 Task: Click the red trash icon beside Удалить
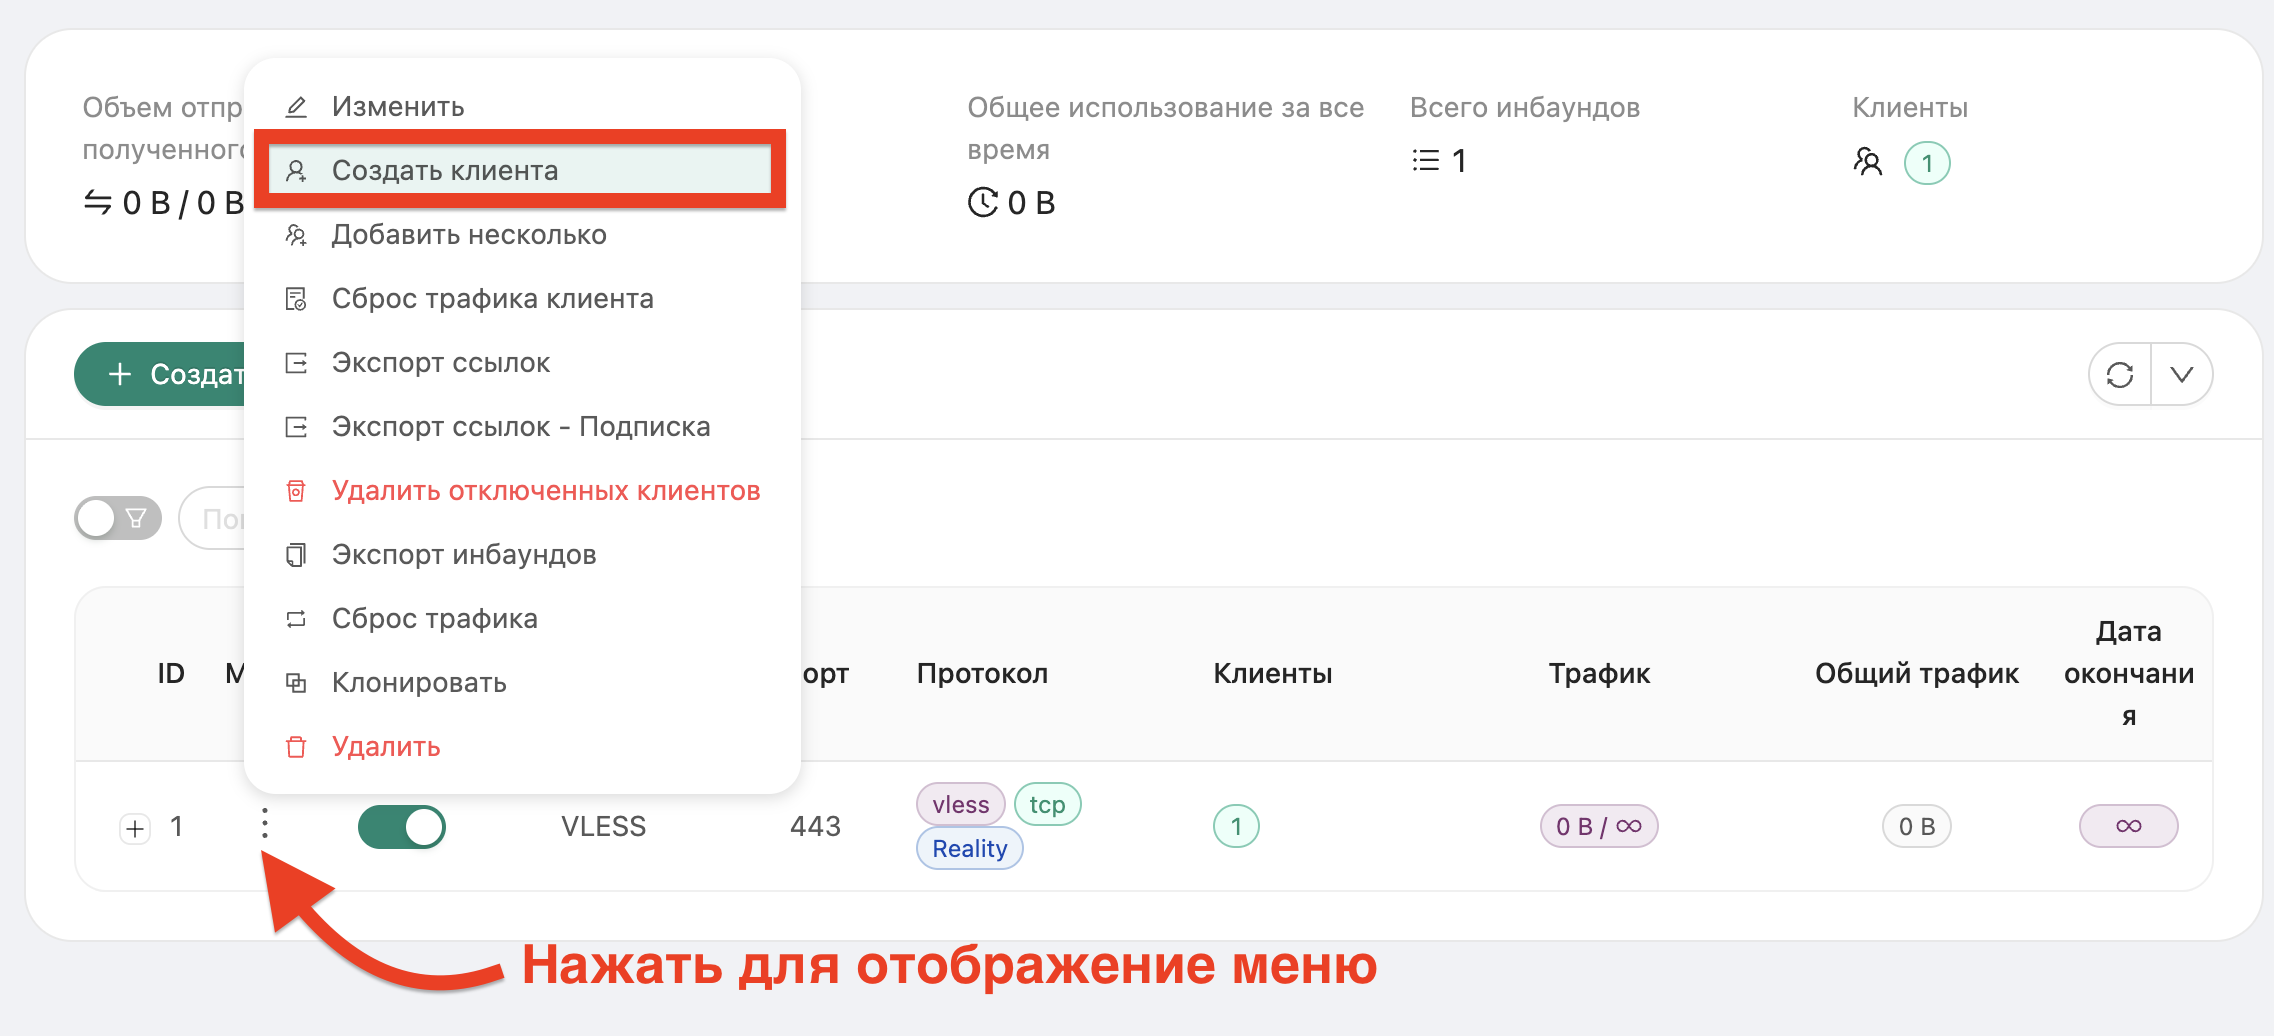tap(294, 746)
